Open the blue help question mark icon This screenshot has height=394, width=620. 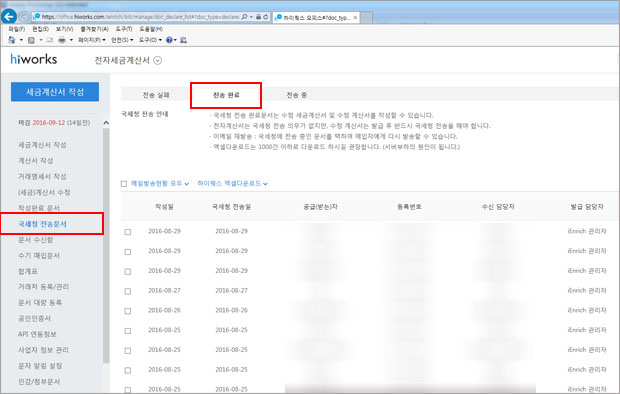[169, 40]
